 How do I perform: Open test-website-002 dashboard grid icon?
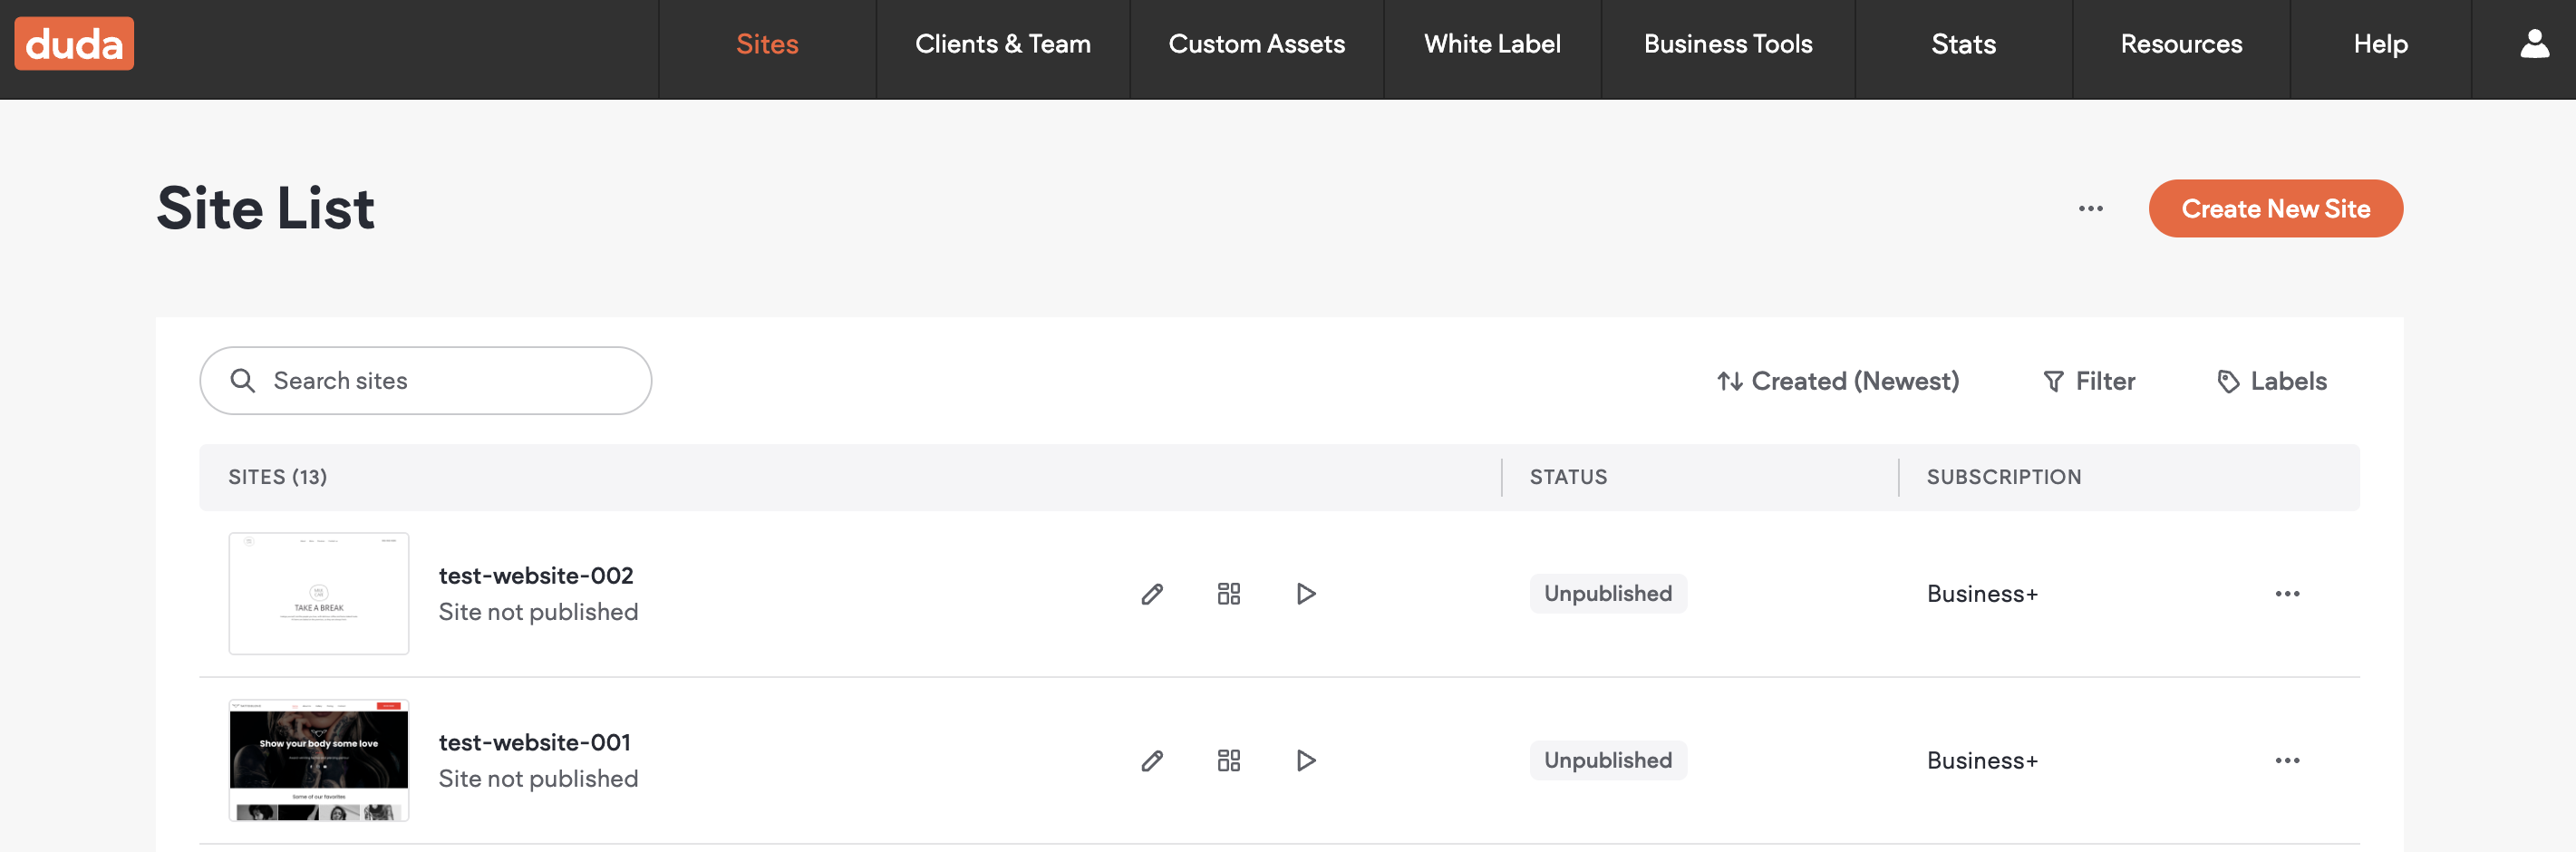(1228, 594)
